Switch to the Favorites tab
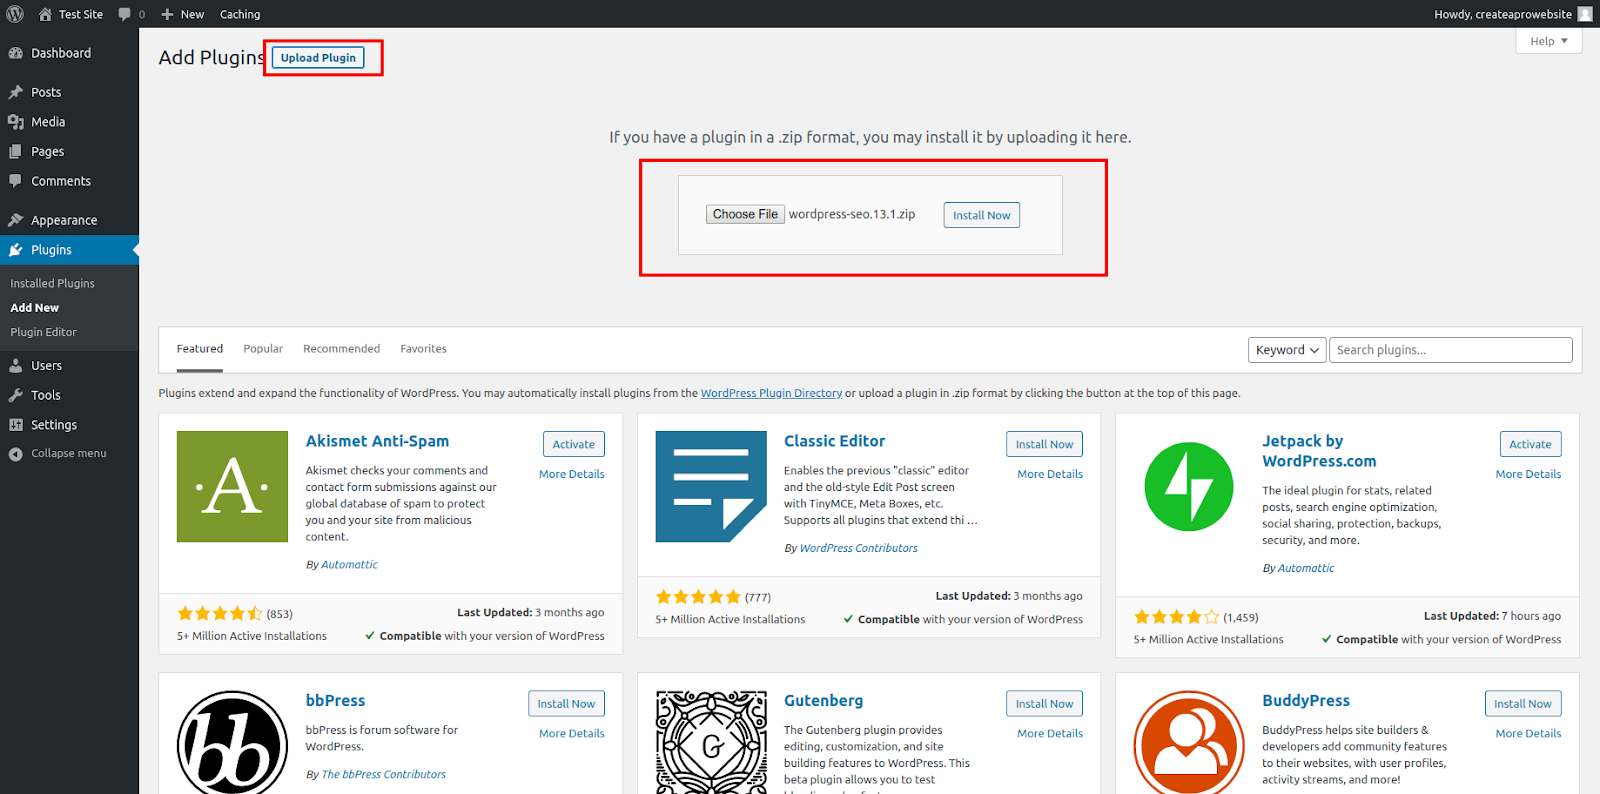Viewport: 1600px width, 794px height. click(424, 349)
